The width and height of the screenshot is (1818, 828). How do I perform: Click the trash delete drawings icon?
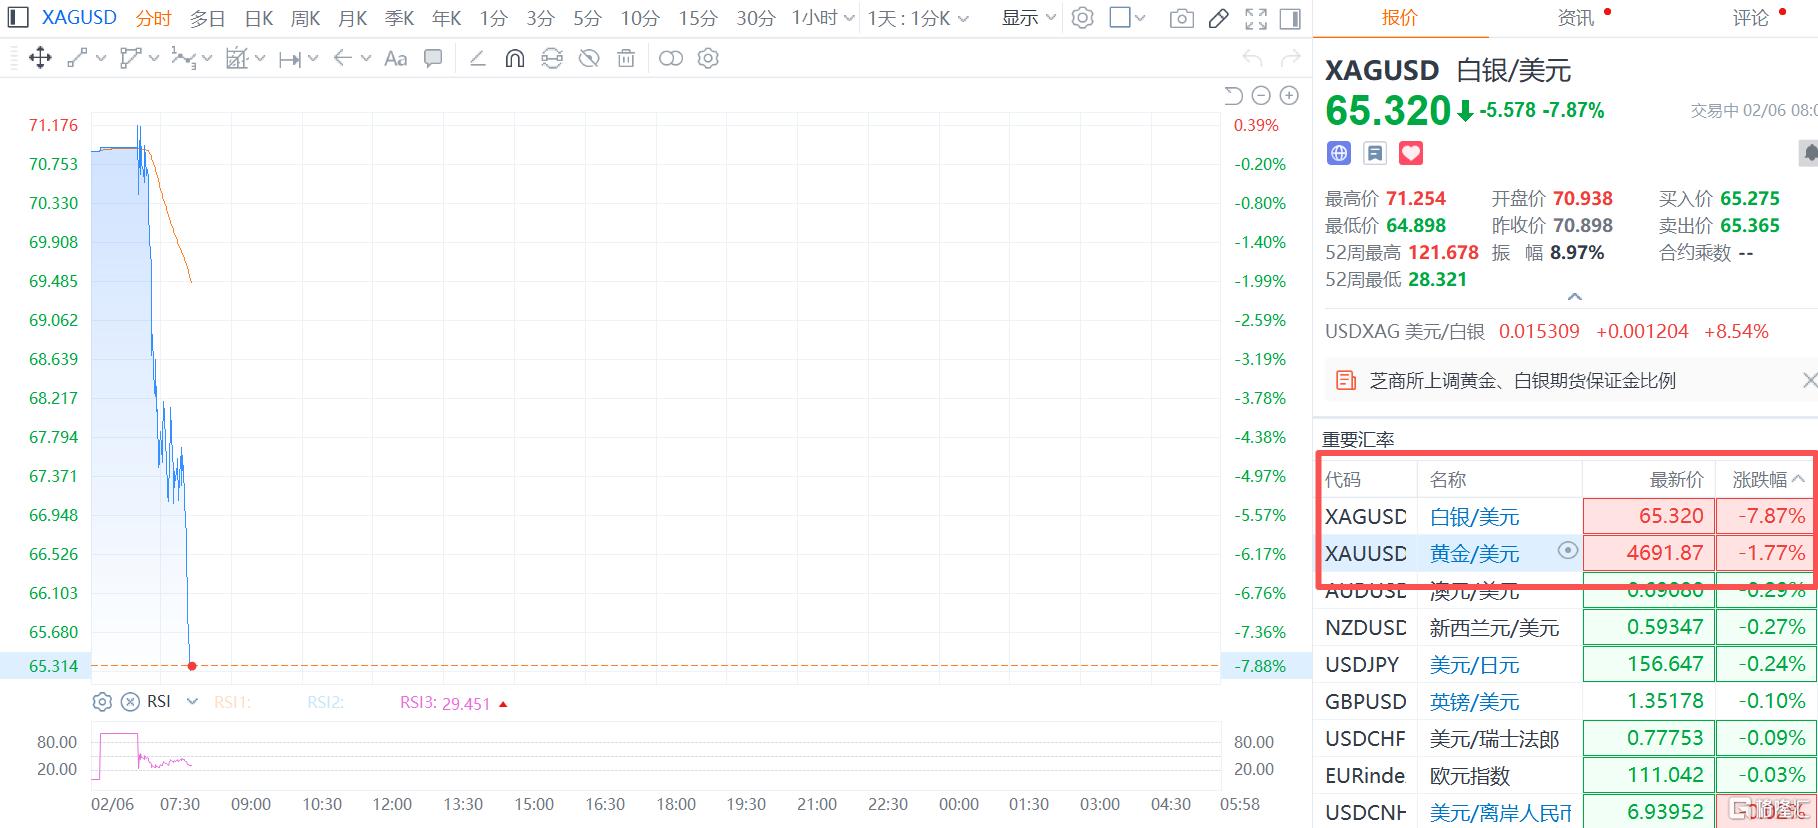[x=626, y=59]
